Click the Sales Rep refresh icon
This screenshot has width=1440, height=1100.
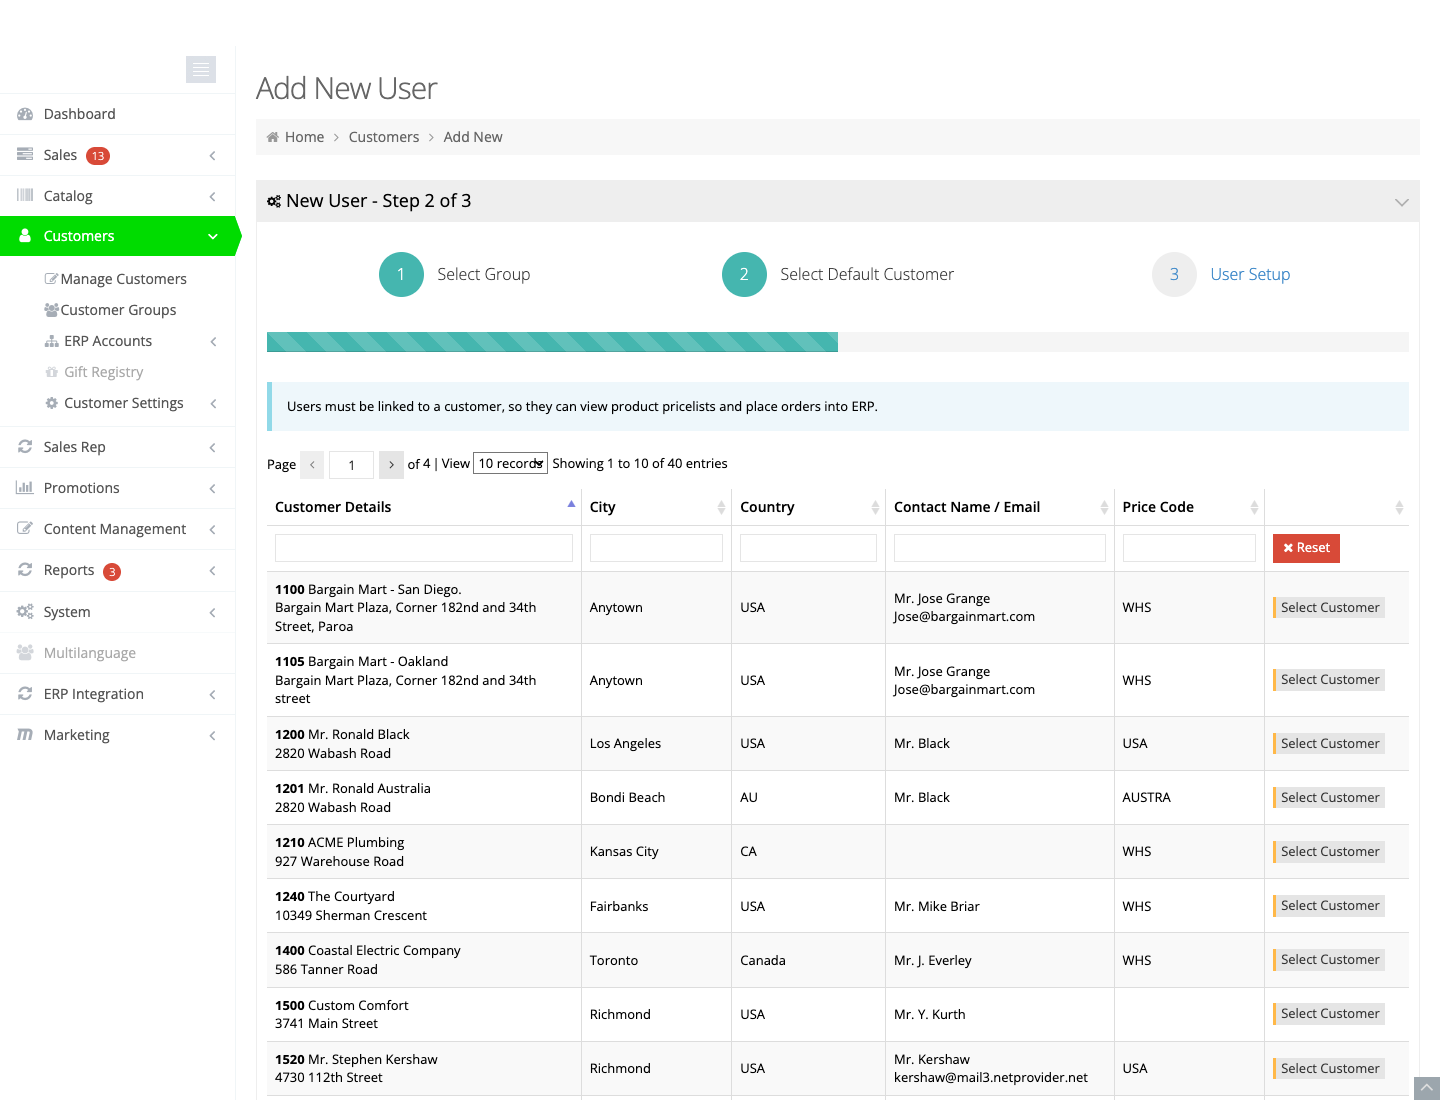25,447
